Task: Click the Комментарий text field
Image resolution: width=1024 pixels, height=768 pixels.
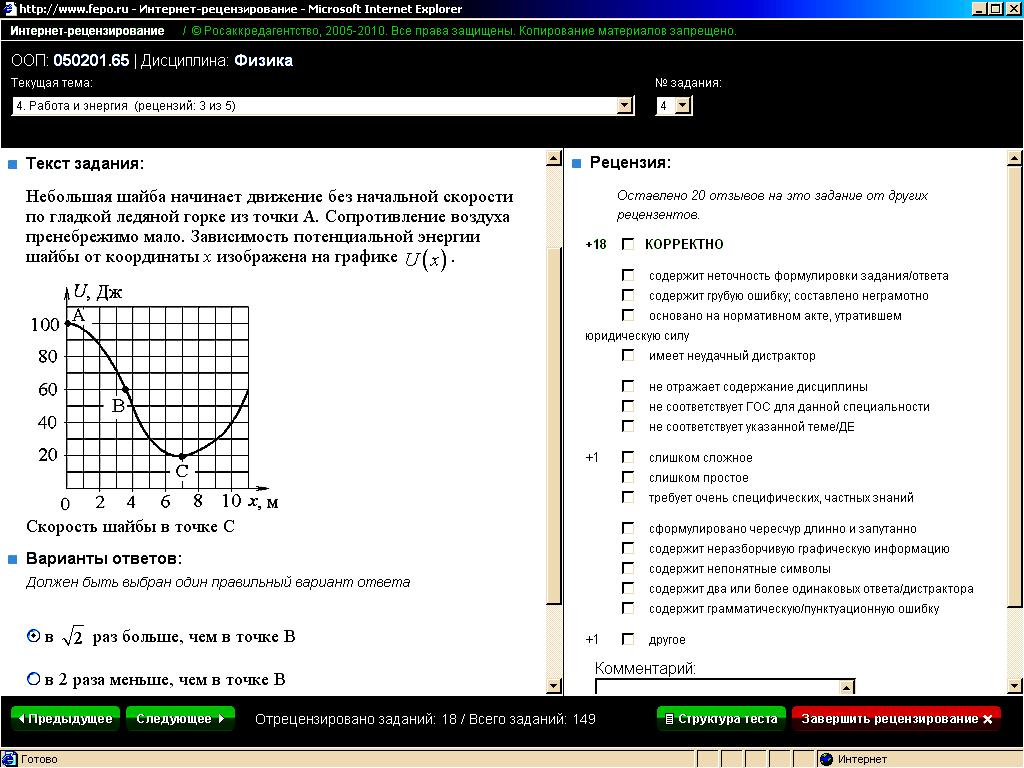Action: pos(717,687)
